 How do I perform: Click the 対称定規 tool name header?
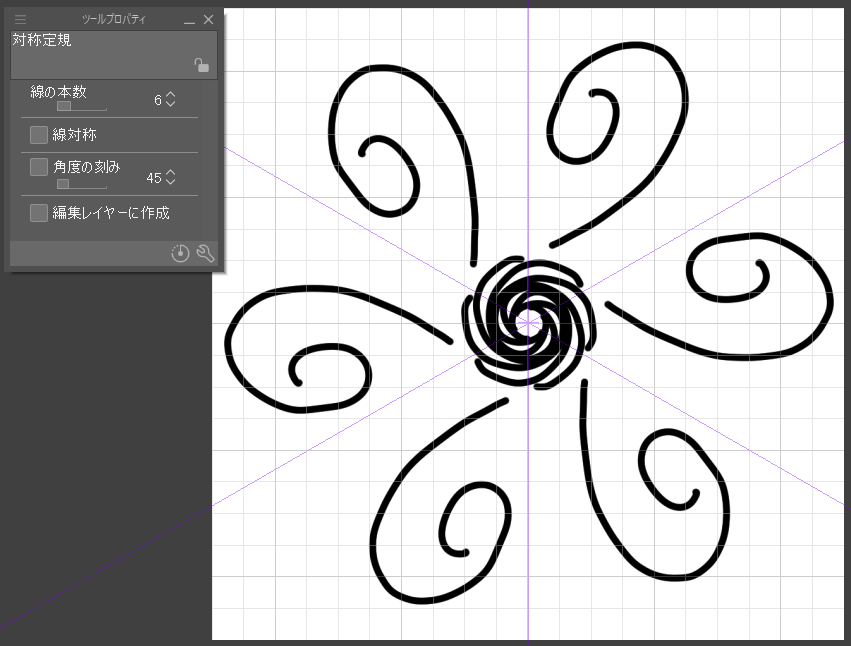click(42, 41)
